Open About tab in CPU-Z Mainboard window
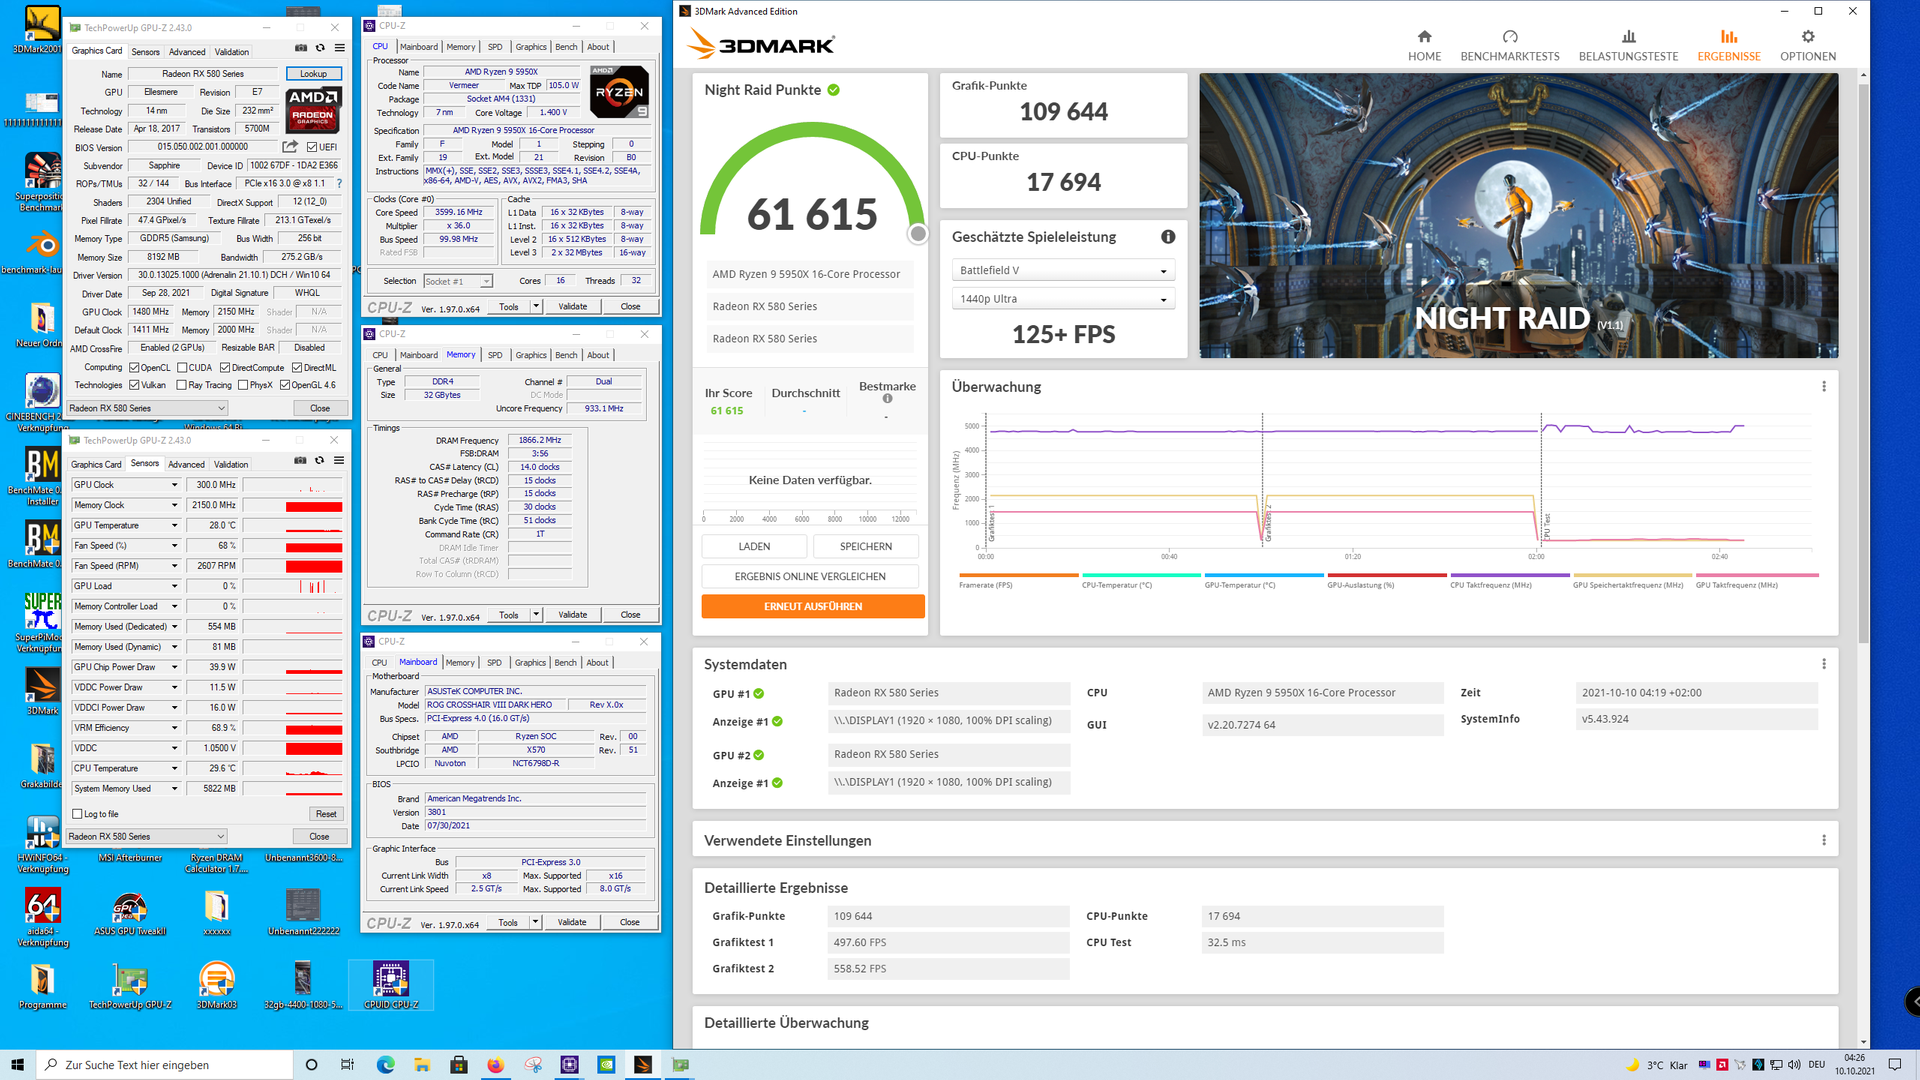 pos(597,663)
